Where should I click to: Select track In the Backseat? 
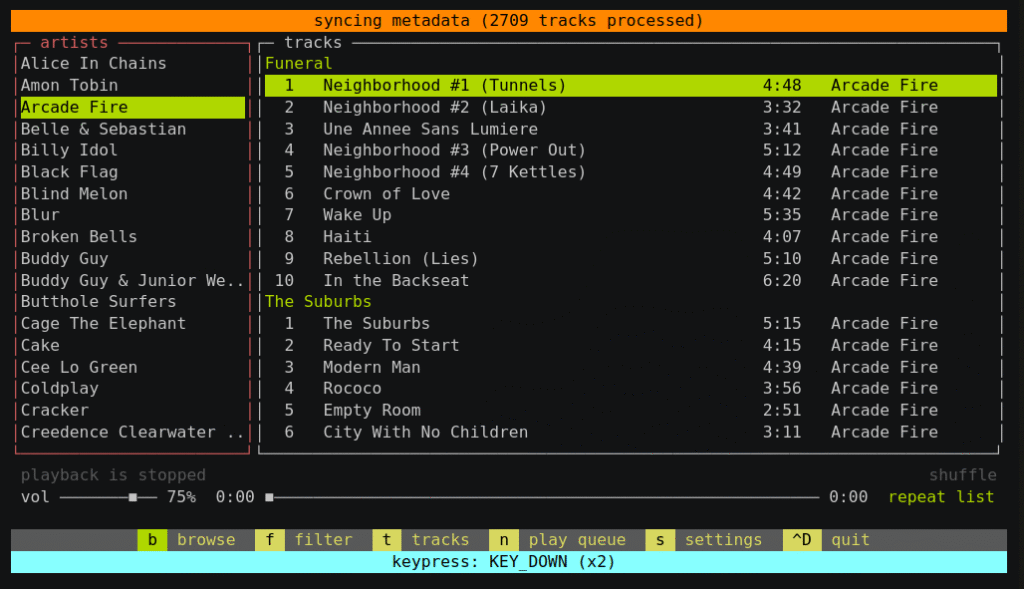click(x=631, y=280)
